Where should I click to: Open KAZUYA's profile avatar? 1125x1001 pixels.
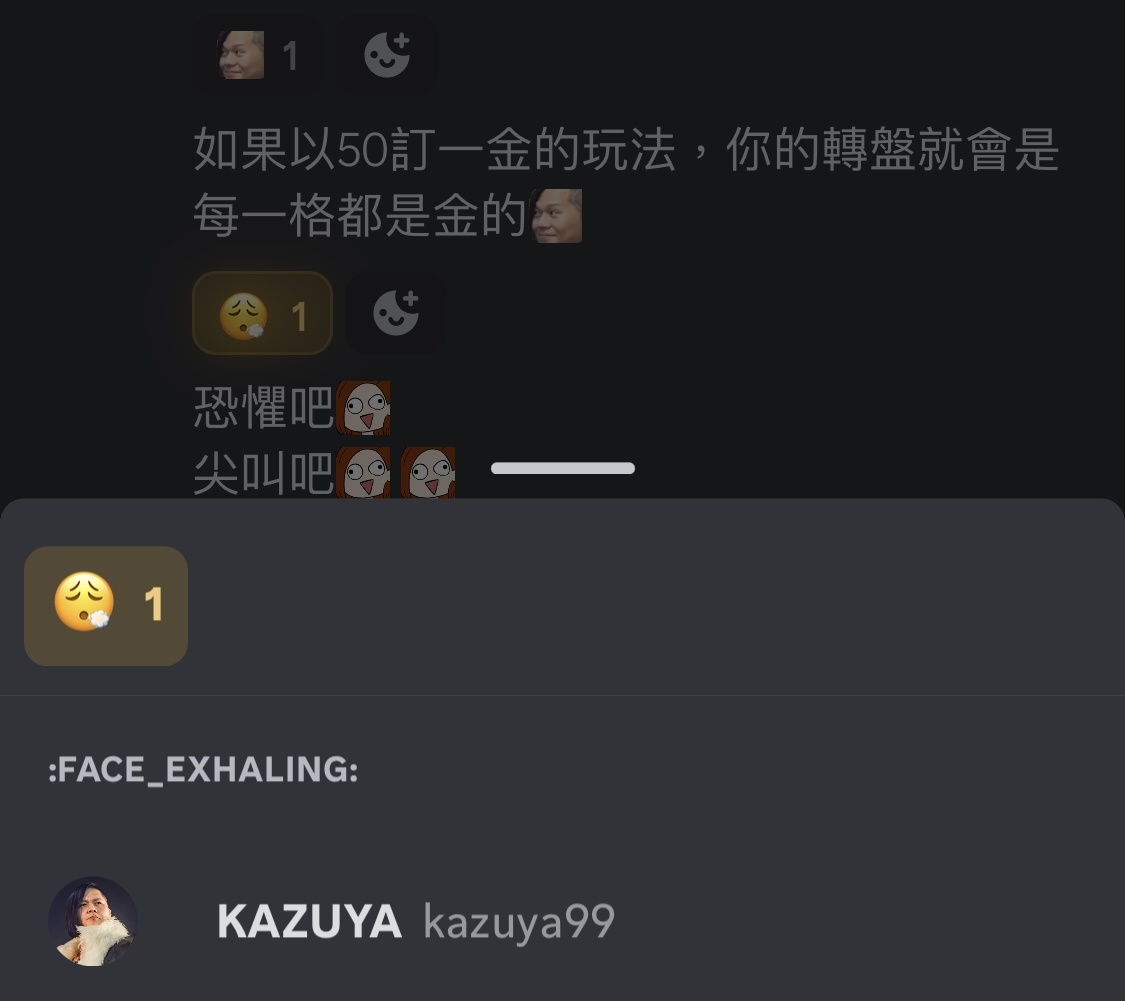tap(93, 921)
